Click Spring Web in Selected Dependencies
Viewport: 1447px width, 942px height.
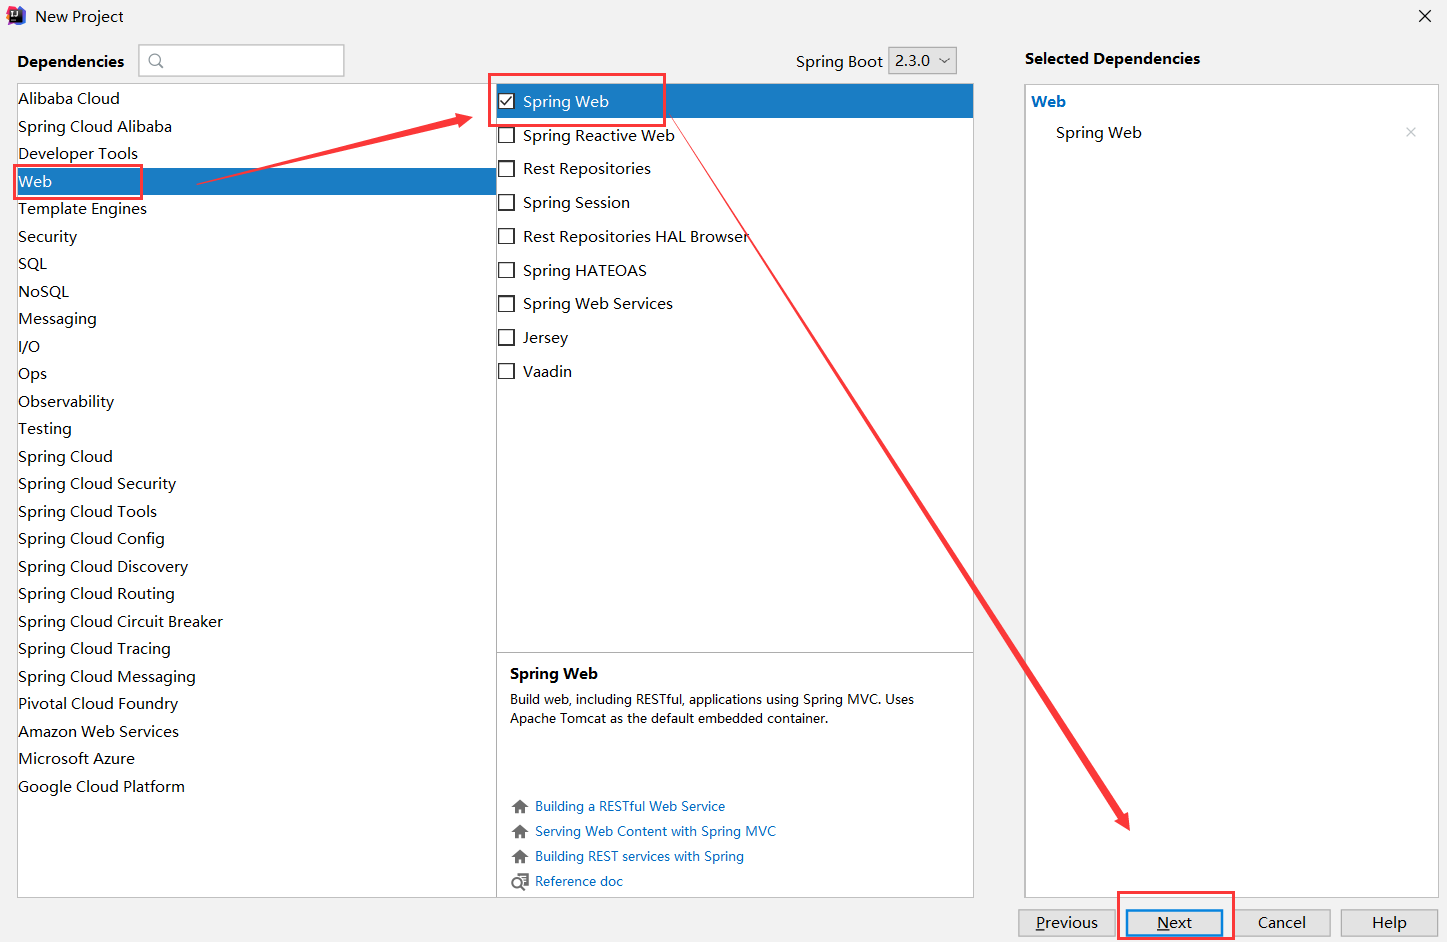[1098, 132]
